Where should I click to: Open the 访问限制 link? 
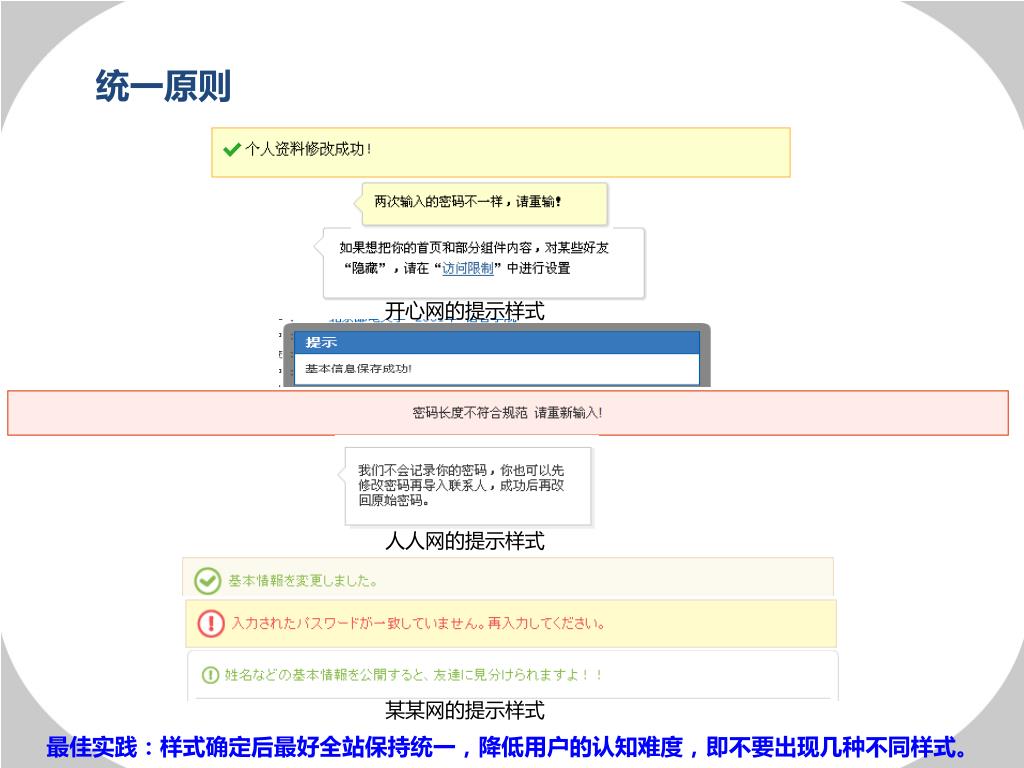point(468,268)
